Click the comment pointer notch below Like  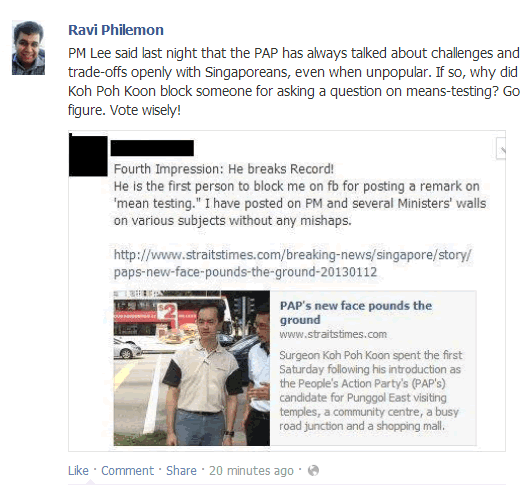coord(90,482)
